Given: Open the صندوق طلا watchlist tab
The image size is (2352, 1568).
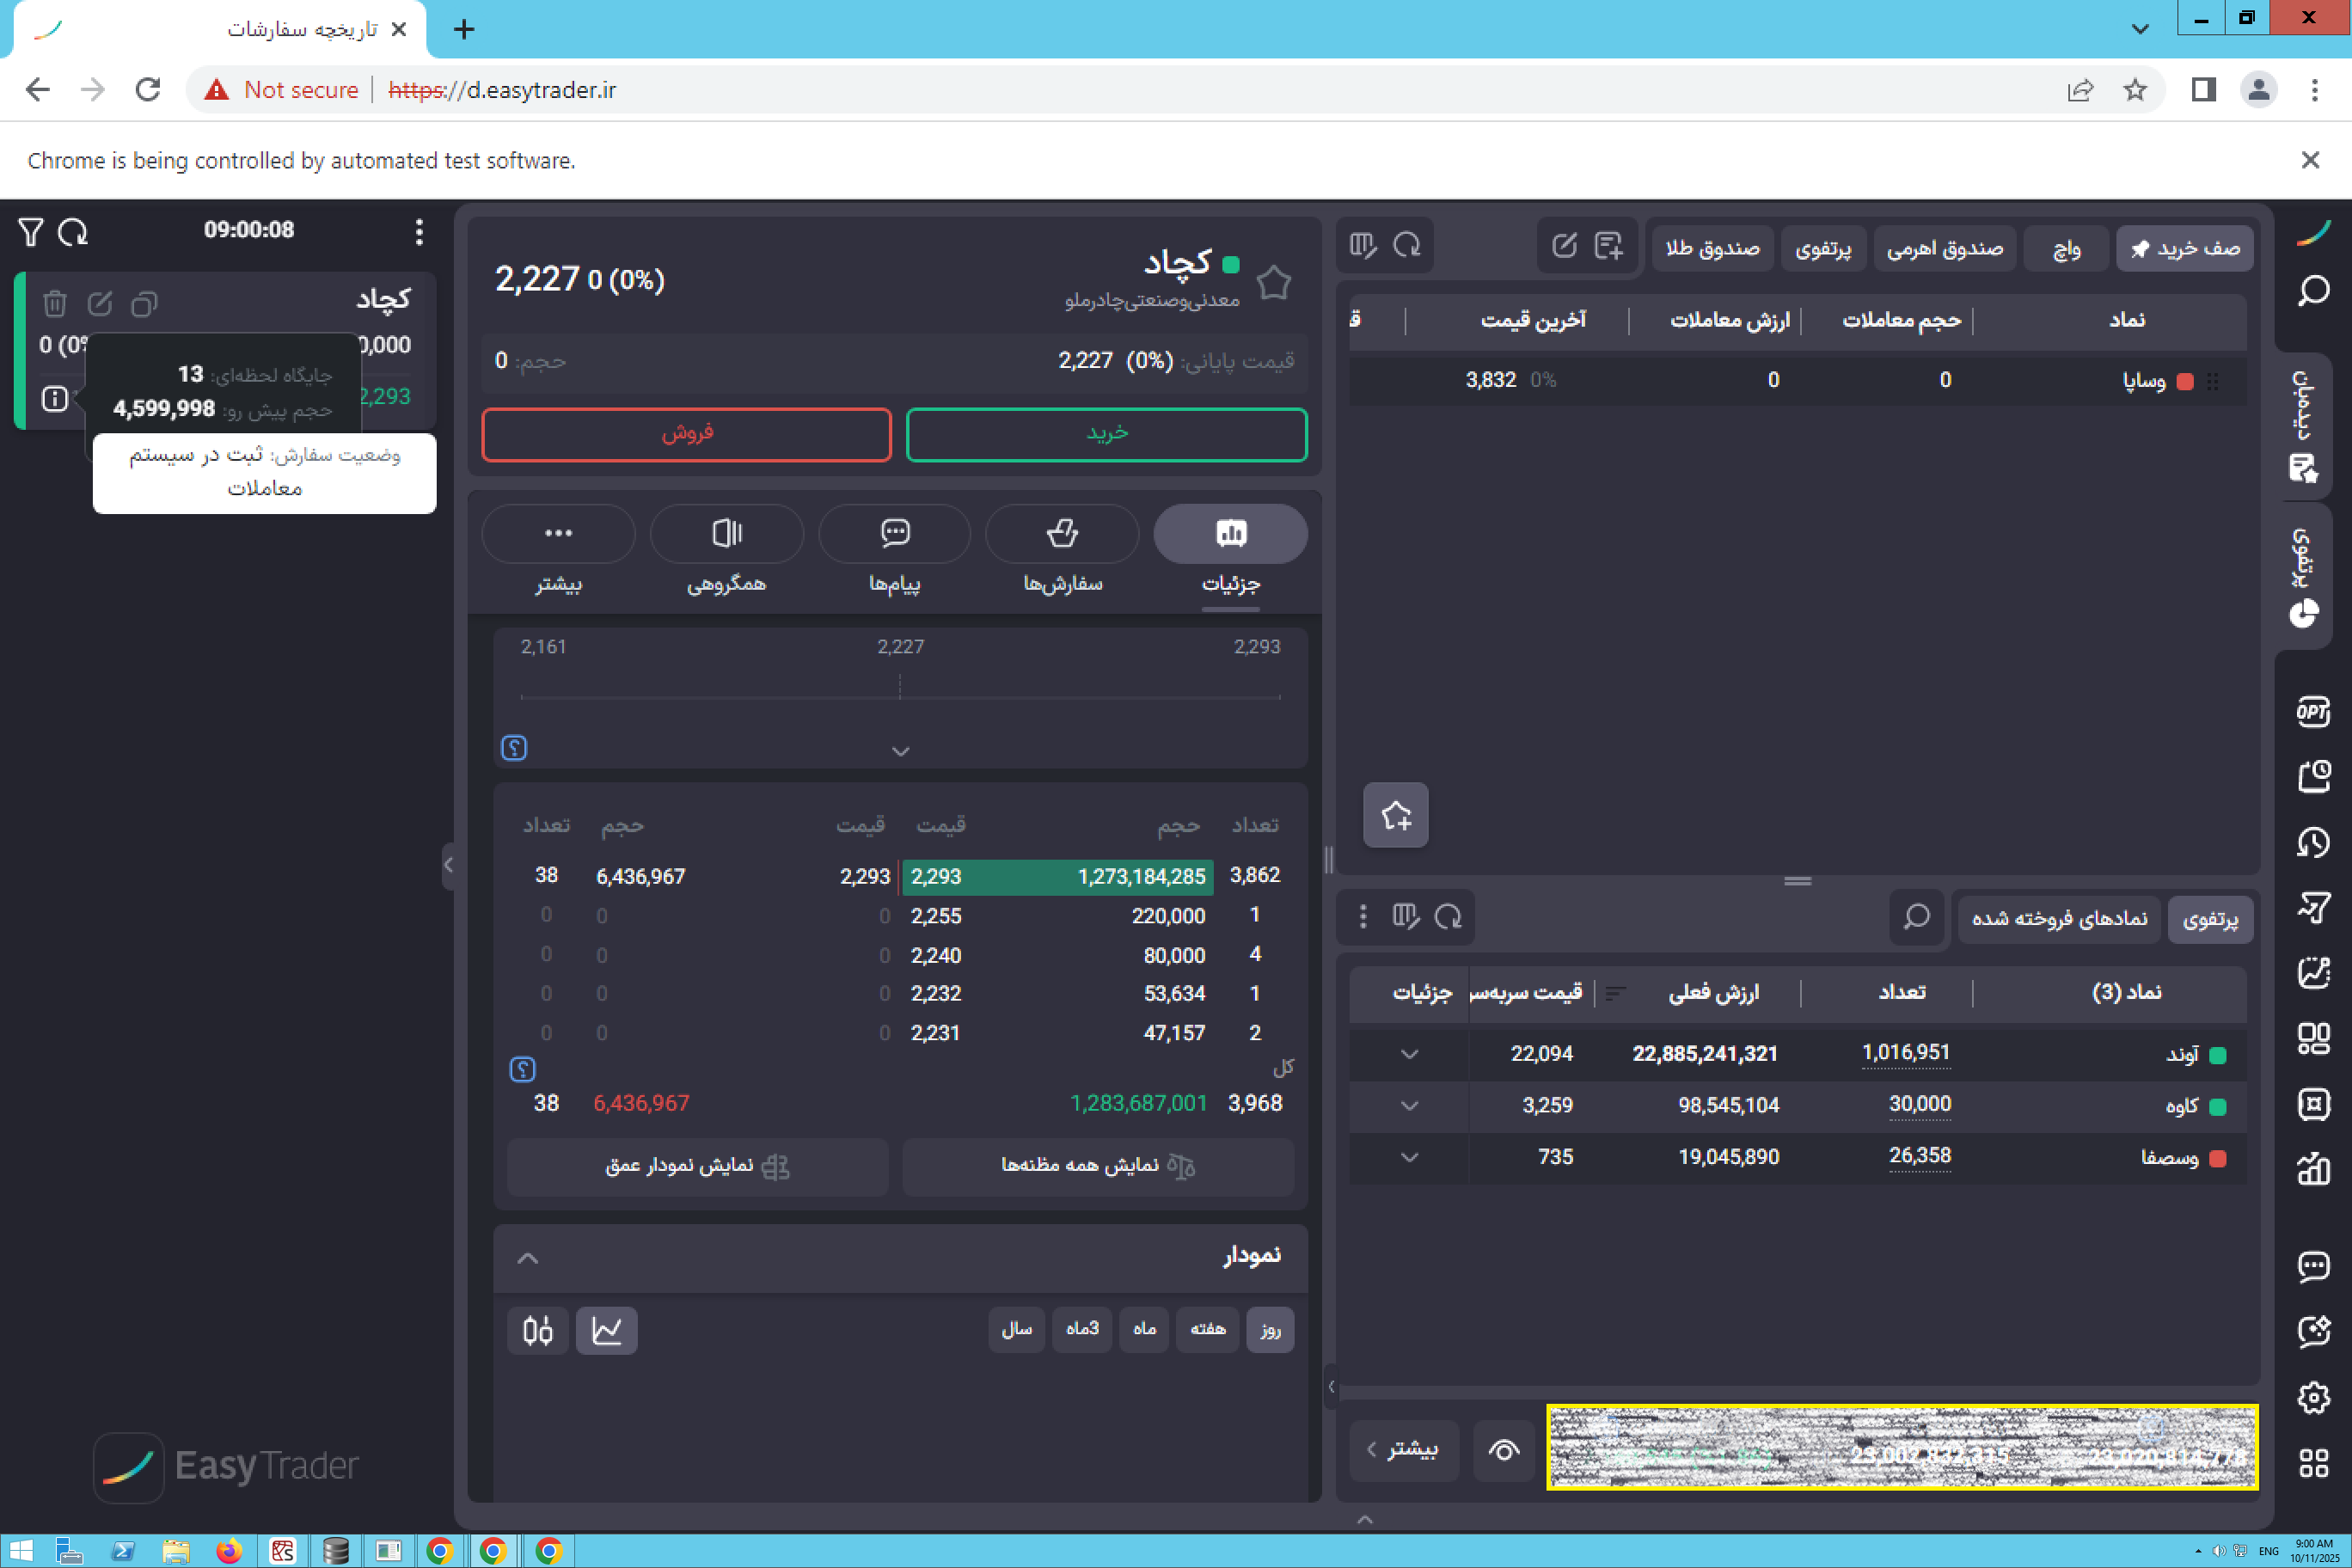Looking at the screenshot, I should (x=1712, y=248).
